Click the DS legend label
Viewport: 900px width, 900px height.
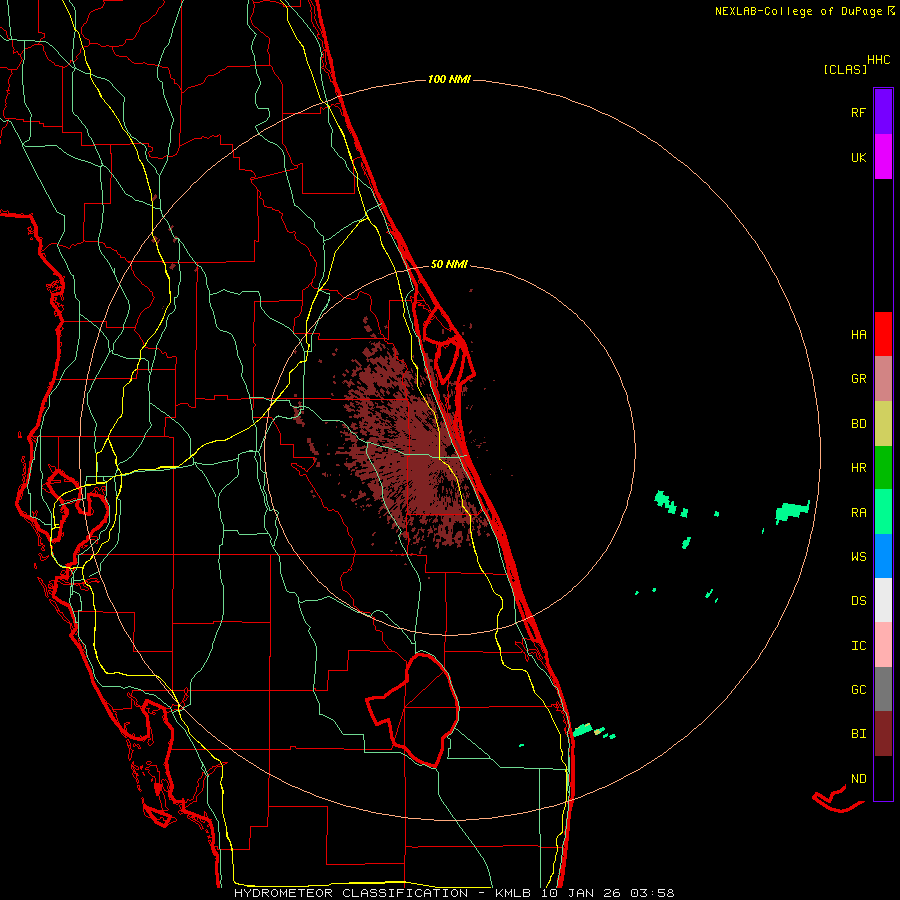pyautogui.click(x=858, y=601)
